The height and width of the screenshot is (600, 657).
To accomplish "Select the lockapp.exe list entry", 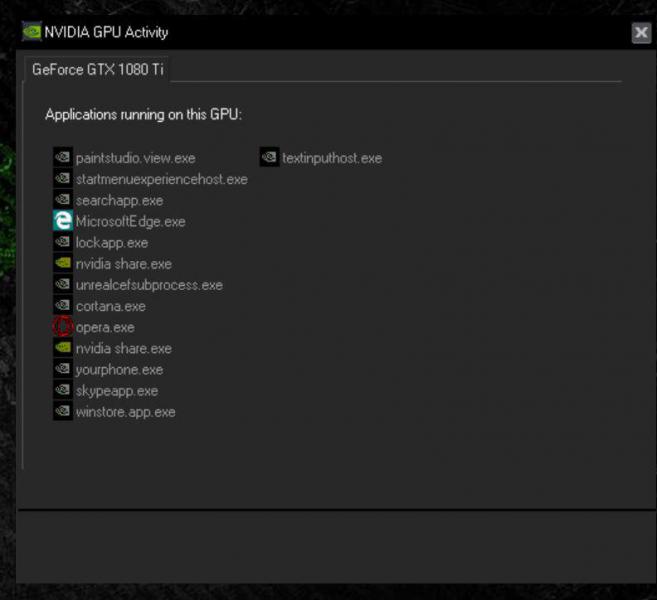I will pos(111,243).
